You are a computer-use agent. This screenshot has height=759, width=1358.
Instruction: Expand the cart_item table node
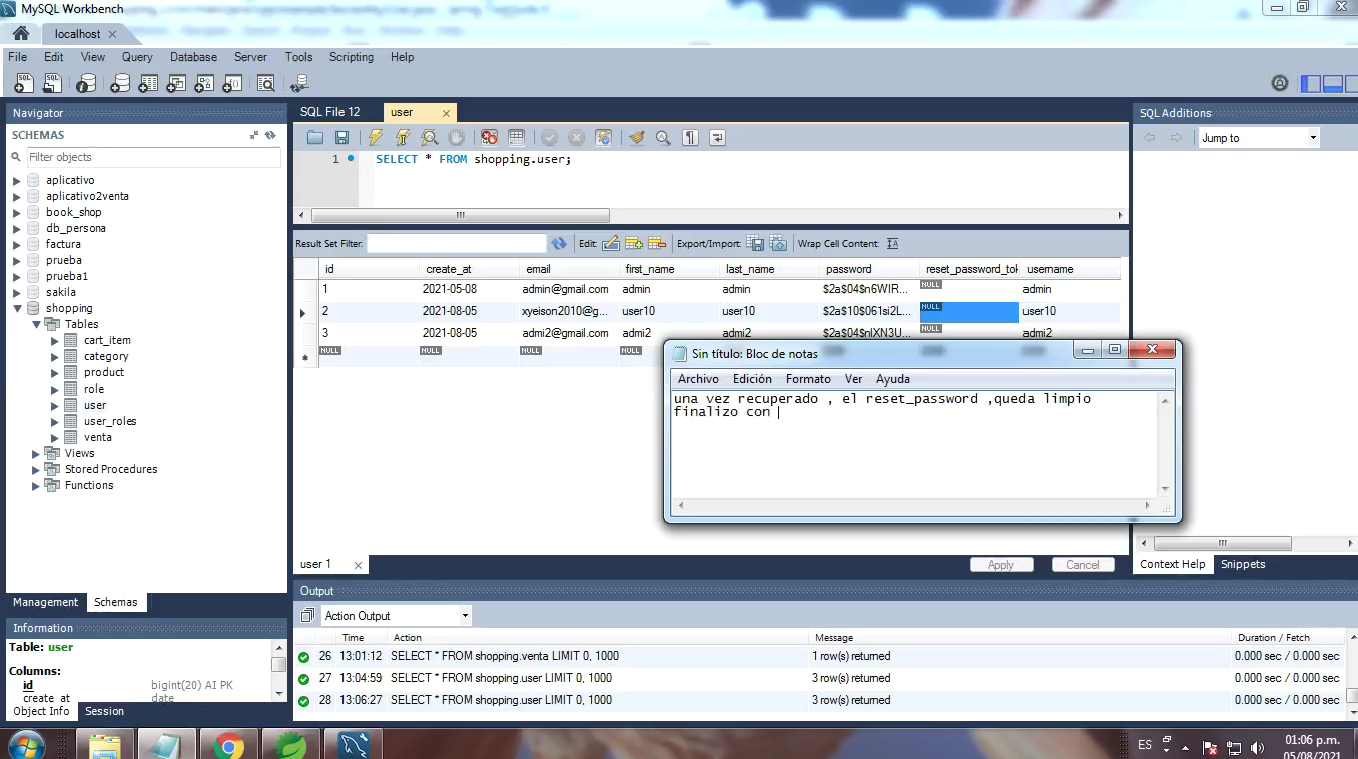[x=55, y=341]
